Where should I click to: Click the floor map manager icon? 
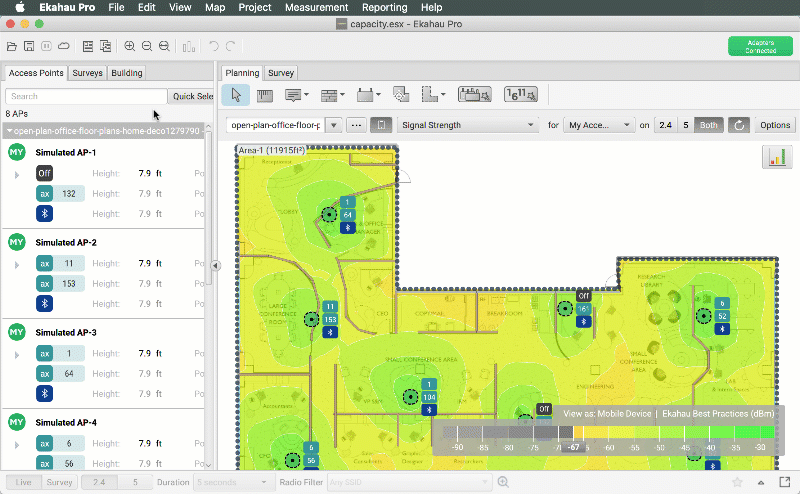[381, 125]
